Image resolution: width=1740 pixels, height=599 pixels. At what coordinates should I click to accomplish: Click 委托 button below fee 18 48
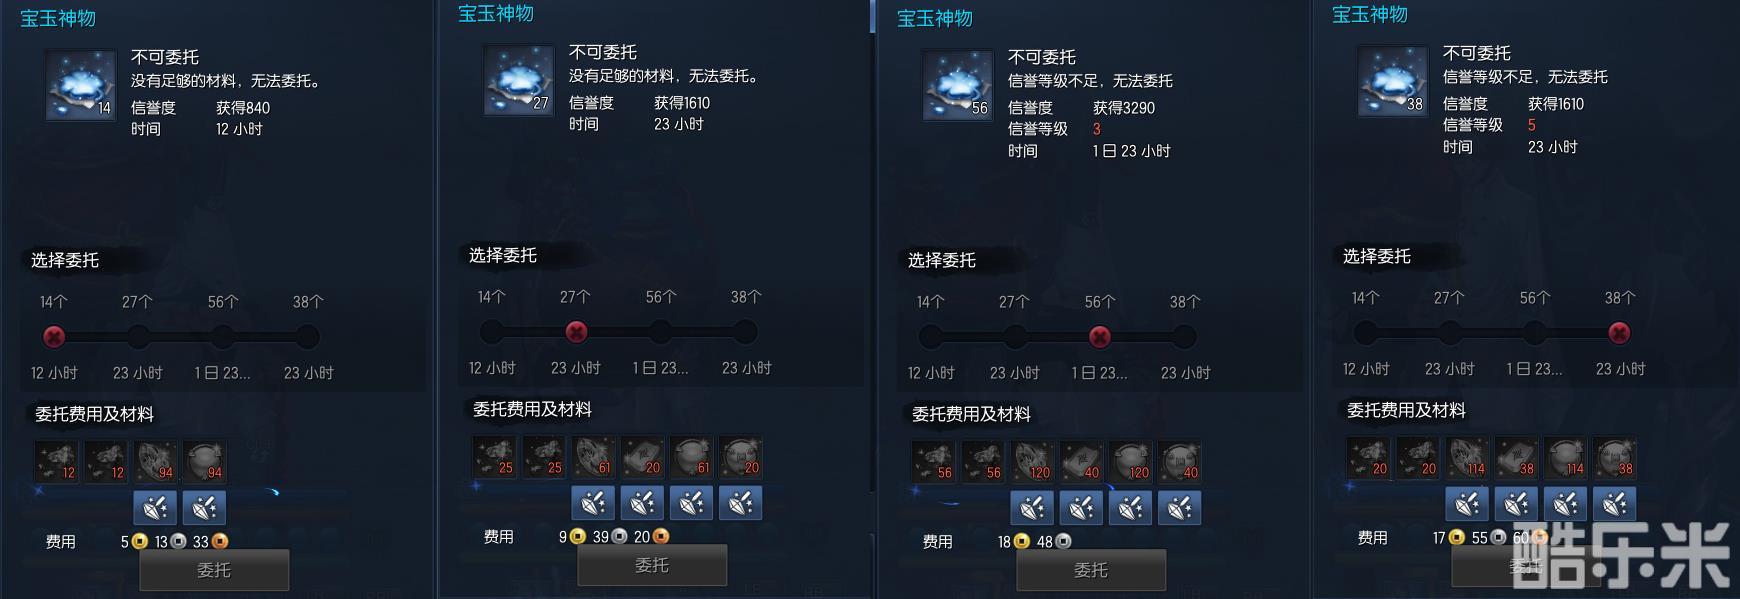tap(1091, 570)
